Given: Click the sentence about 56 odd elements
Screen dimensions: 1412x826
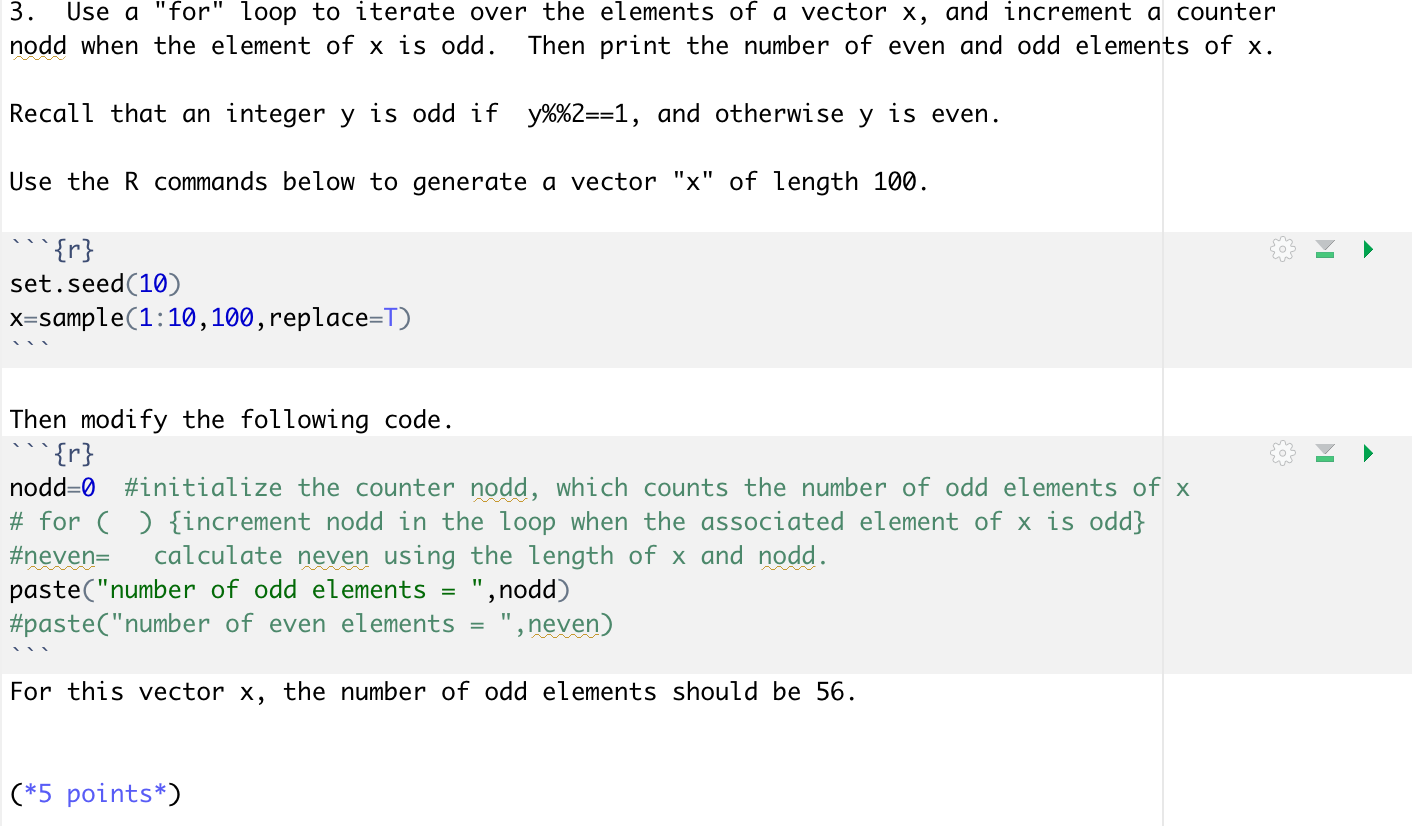Looking at the screenshot, I should (430, 691).
